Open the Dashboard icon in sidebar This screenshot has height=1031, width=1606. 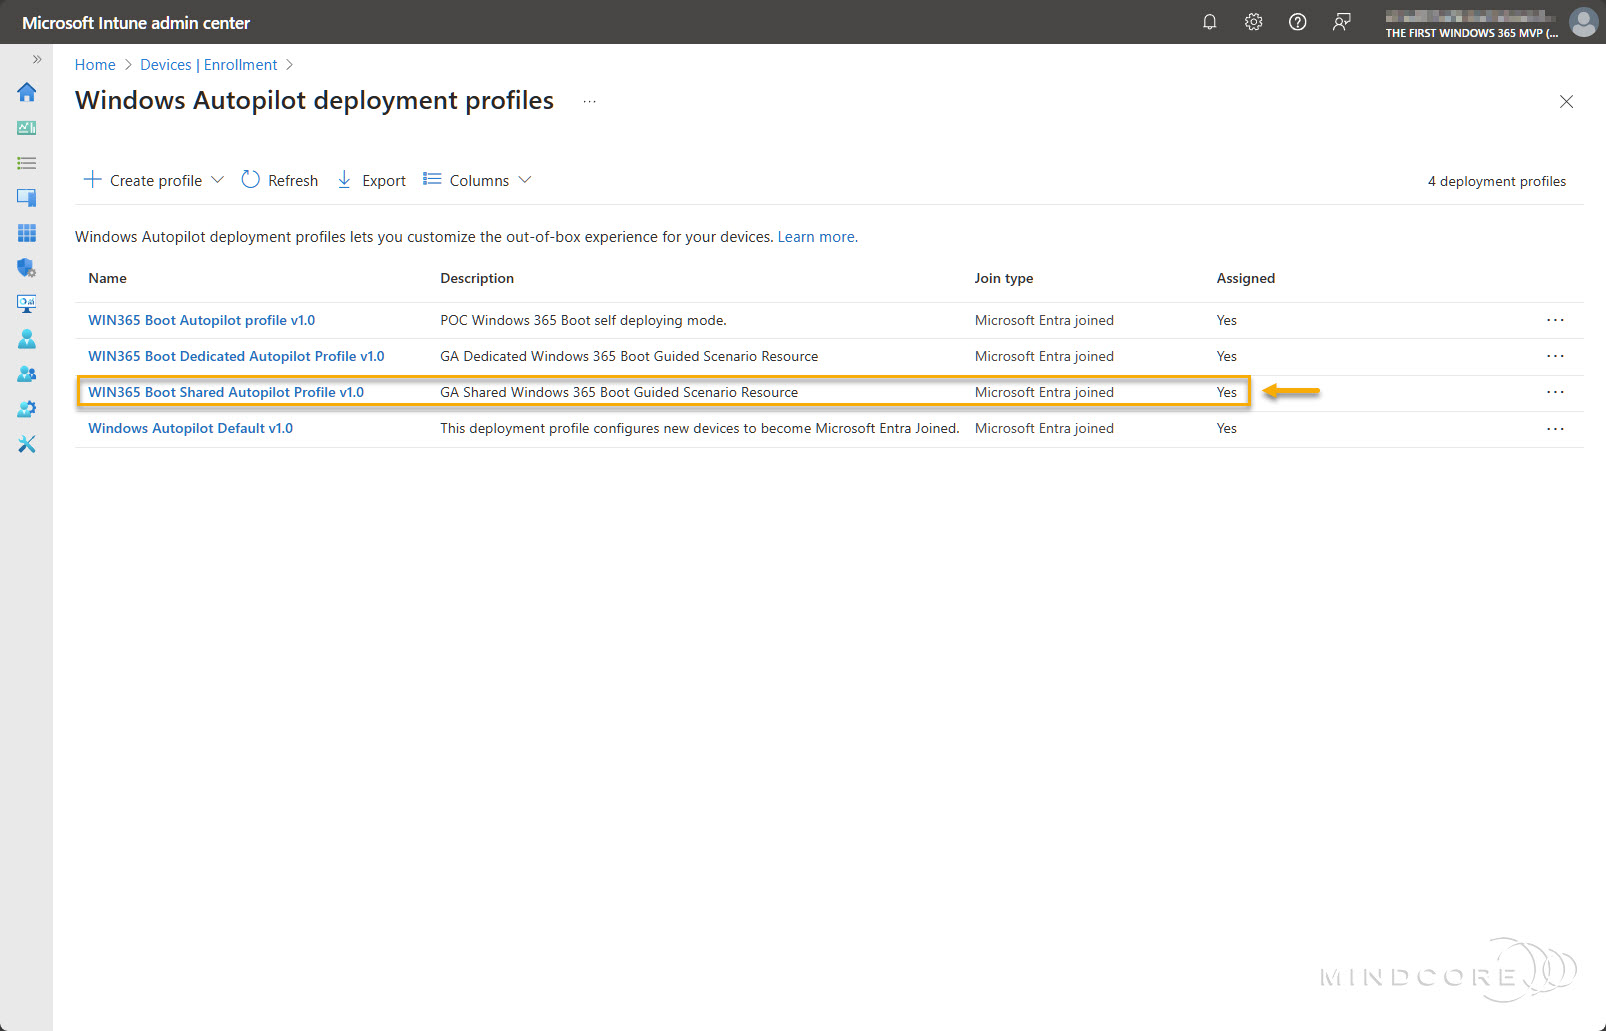coord(27,128)
